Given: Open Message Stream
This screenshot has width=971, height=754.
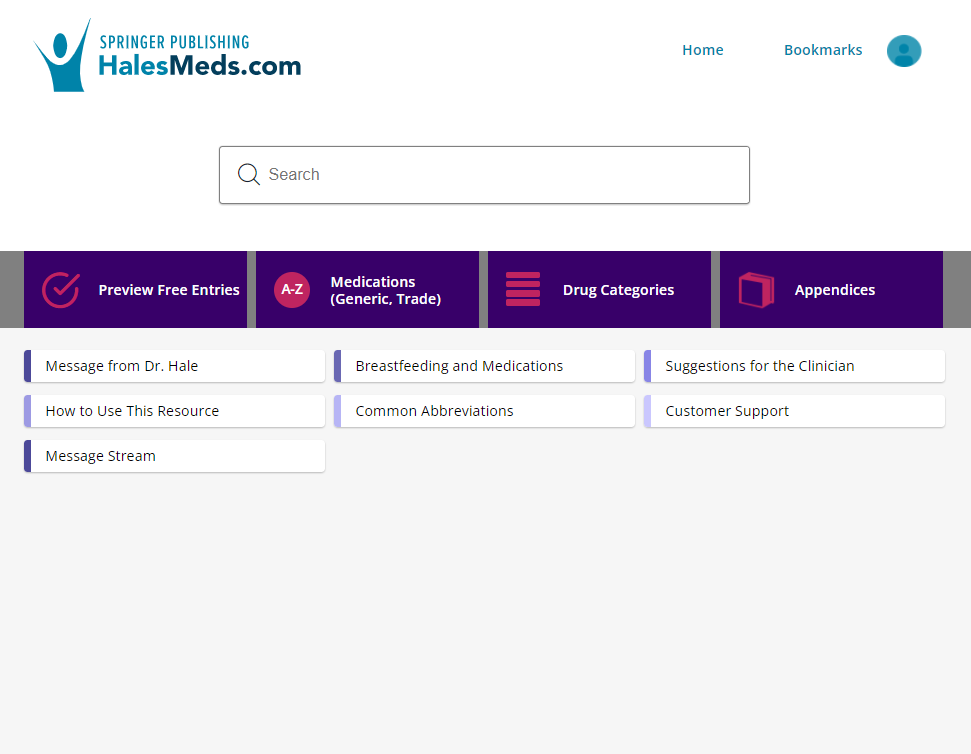Looking at the screenshot, I should point(175,456).
